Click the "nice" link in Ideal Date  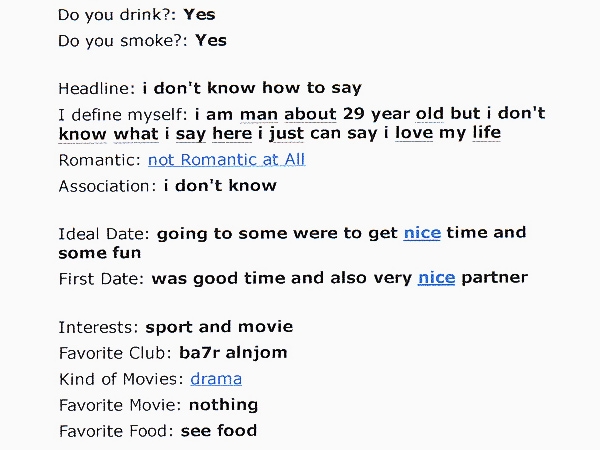tap(422, 233)
